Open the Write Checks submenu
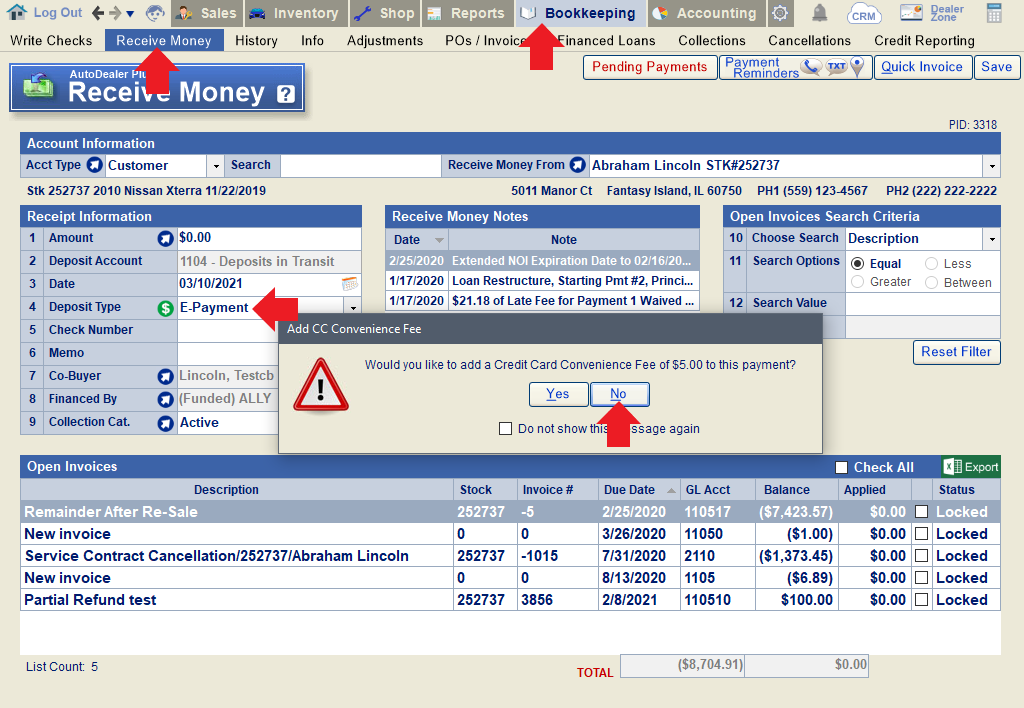This screenshot has height=708, width=1024. pos(52,40)
